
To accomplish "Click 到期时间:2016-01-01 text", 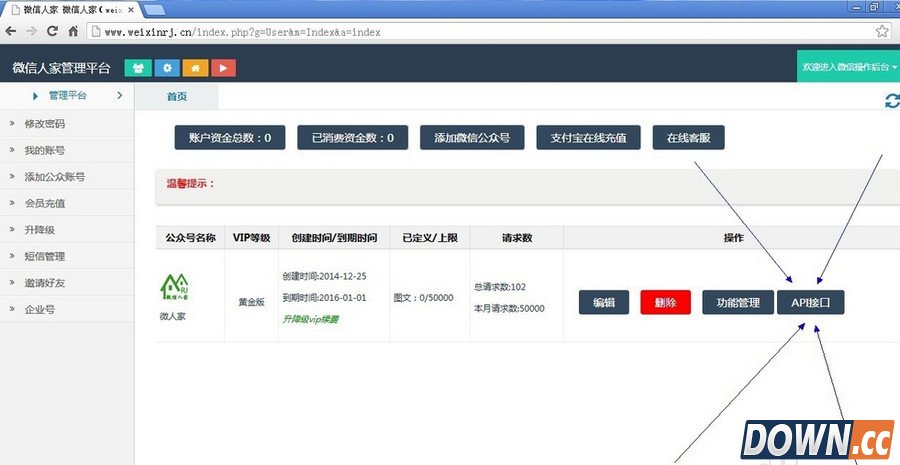I will [x=324, y=298].
